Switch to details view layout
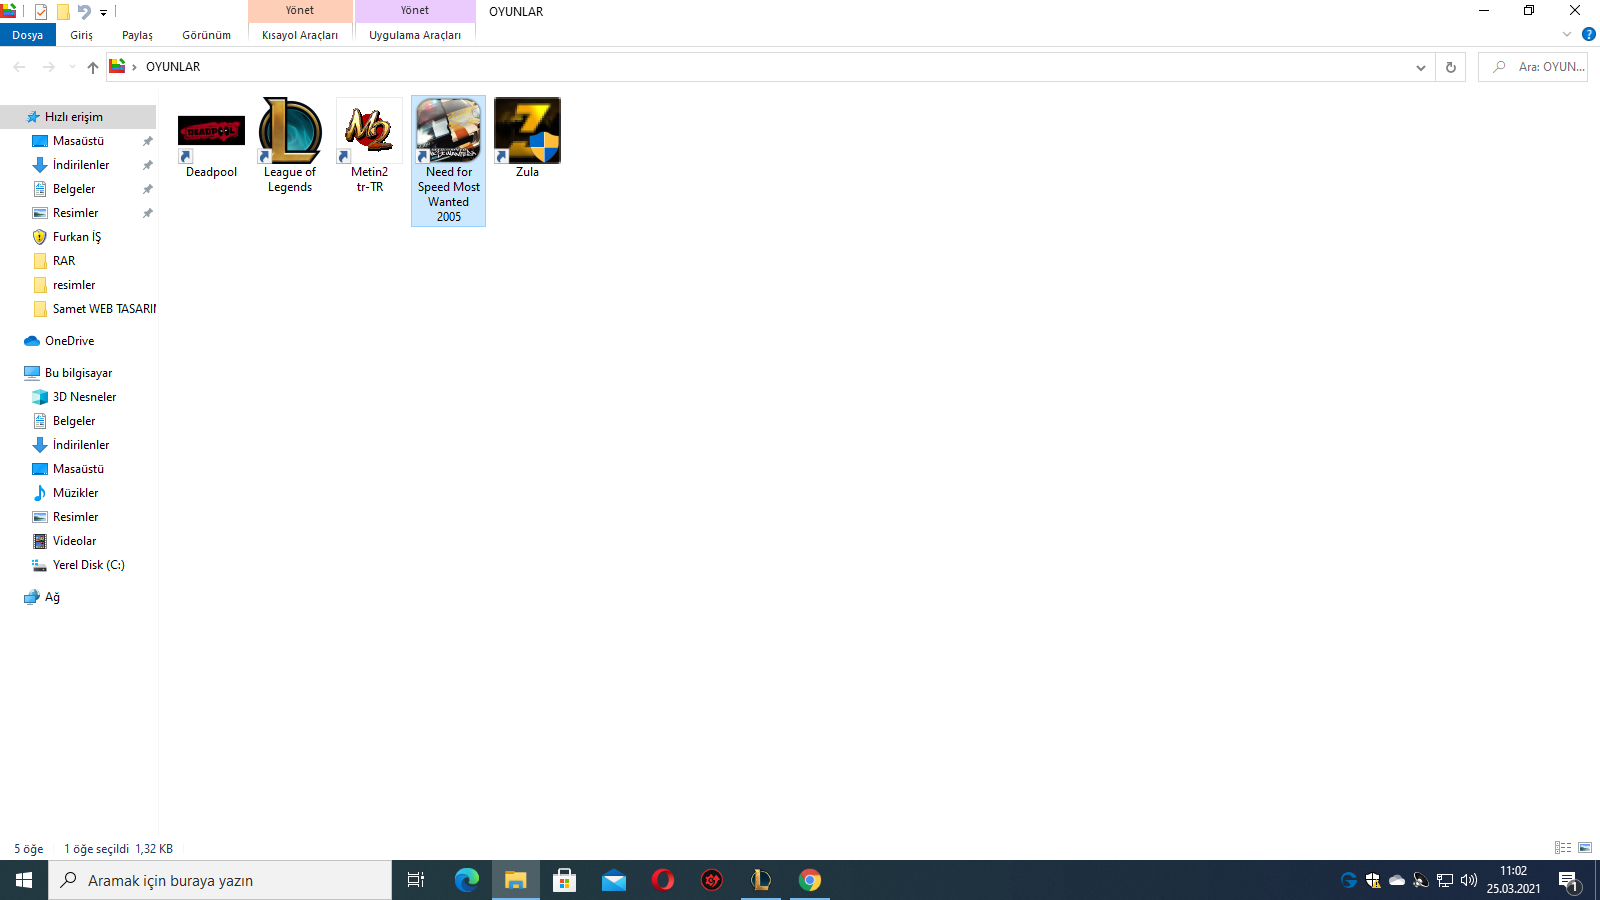 [x=1563, y=848]
